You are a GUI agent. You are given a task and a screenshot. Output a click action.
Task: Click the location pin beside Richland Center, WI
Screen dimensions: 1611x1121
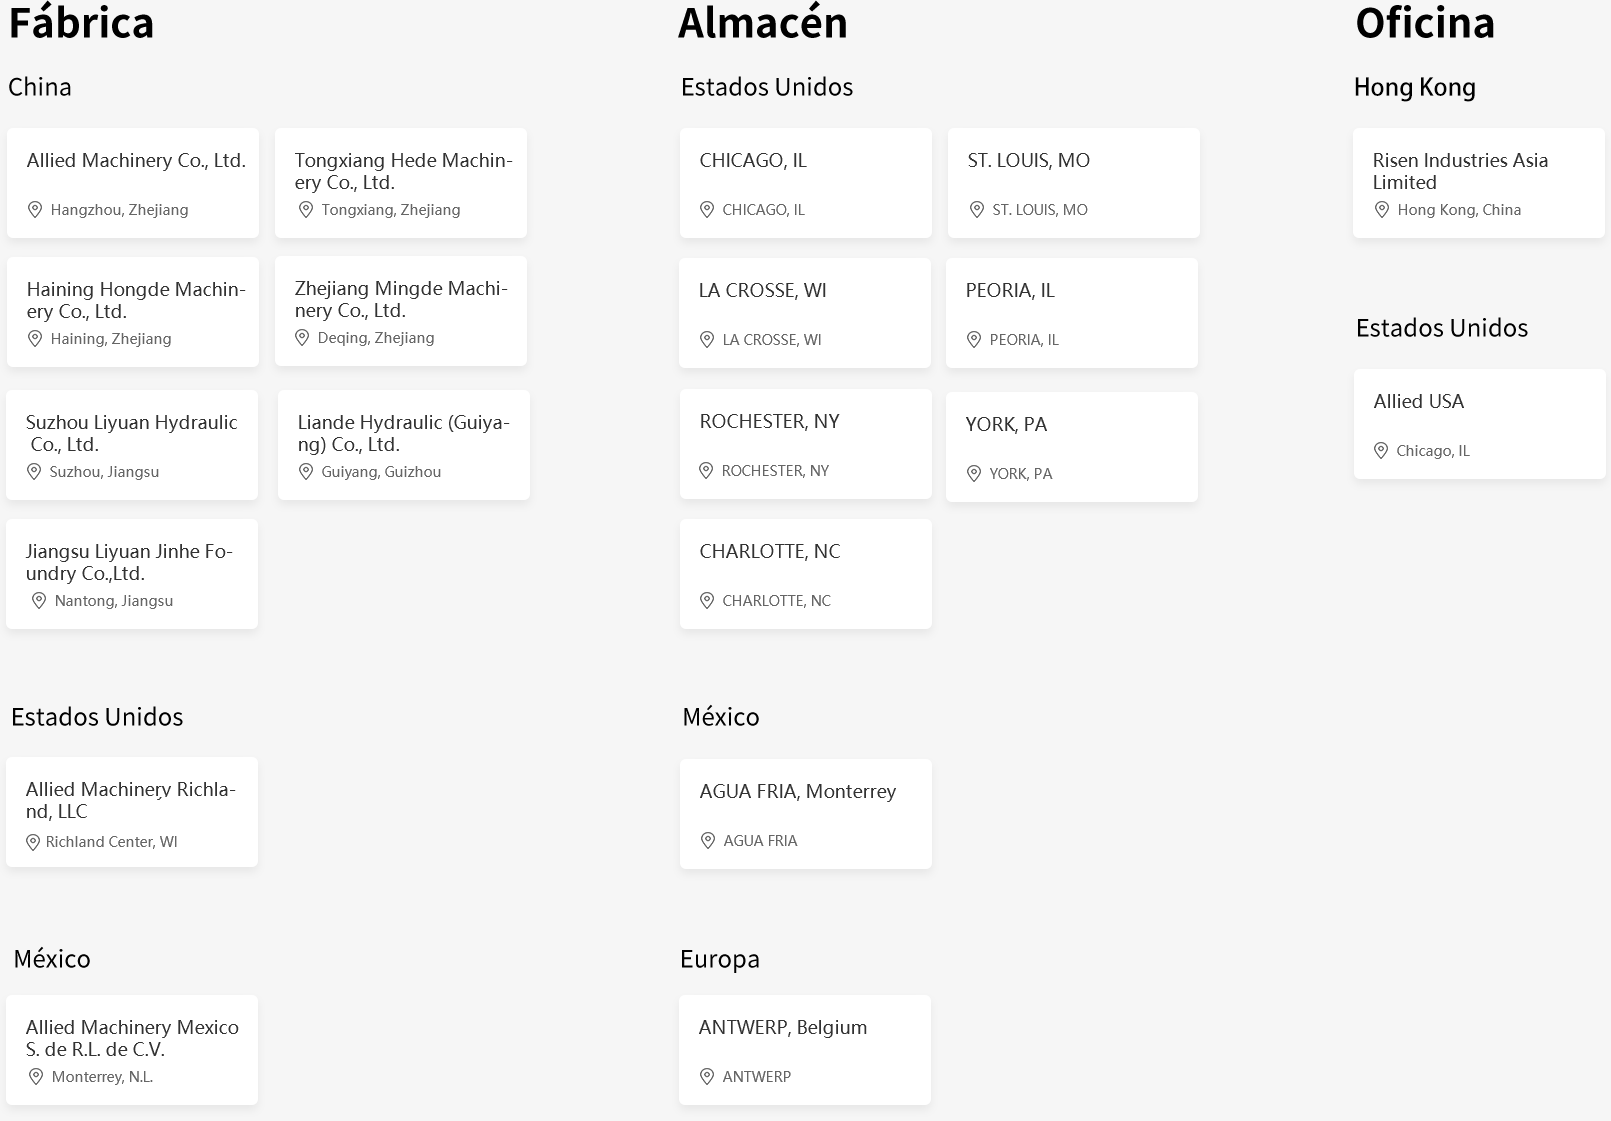[x=33, y=842]
